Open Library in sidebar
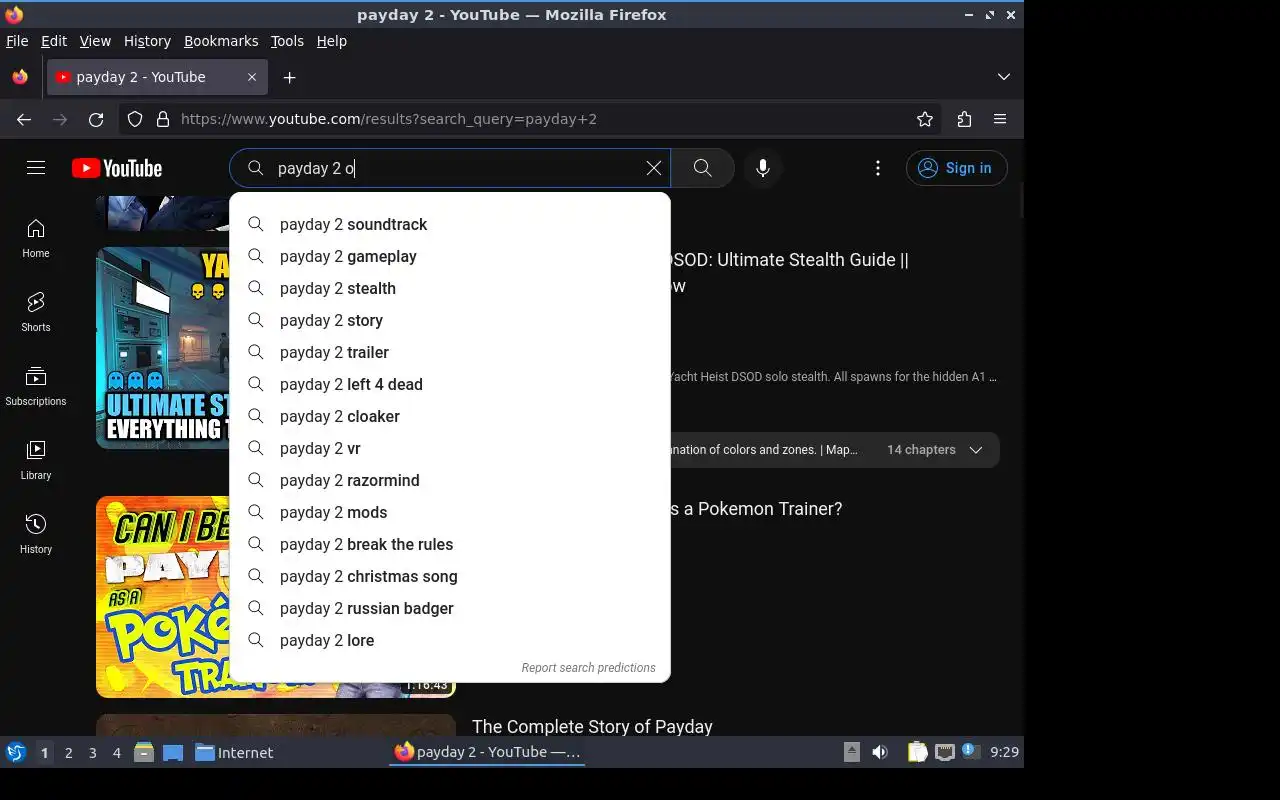 (x=36, y=461)
